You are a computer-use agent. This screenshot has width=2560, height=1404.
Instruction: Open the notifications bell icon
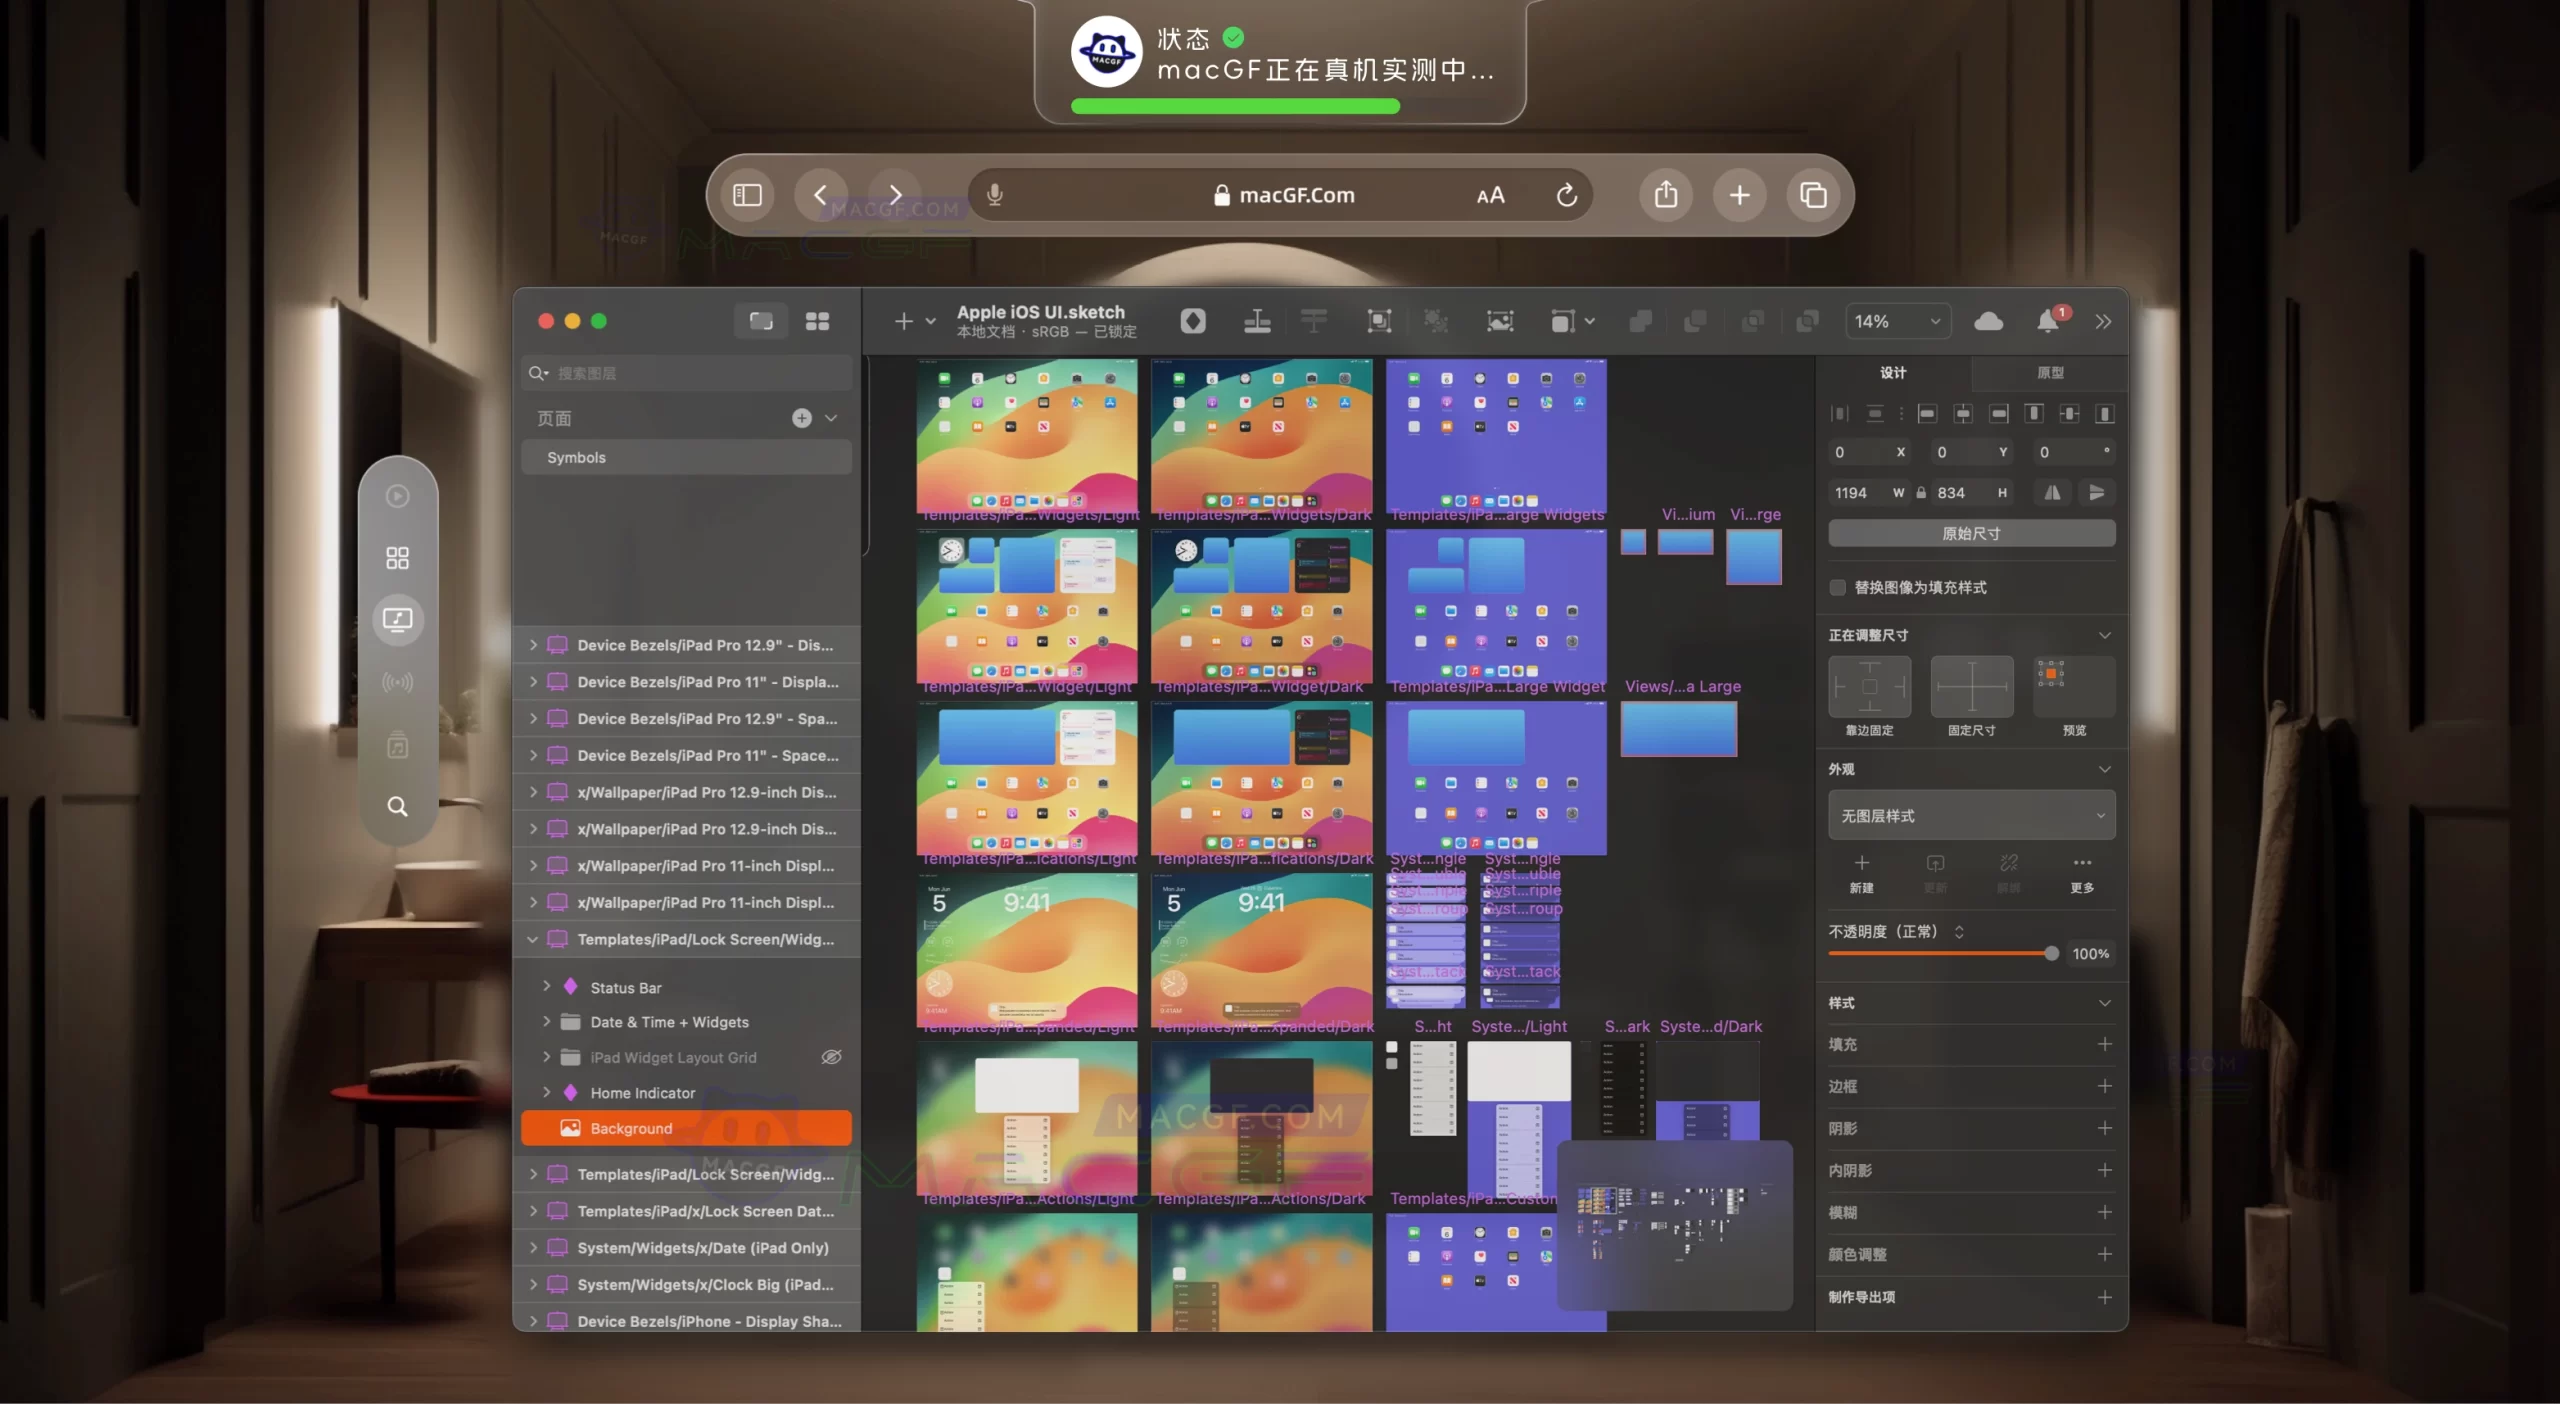pyautogui.click(x=2047, y=321)
